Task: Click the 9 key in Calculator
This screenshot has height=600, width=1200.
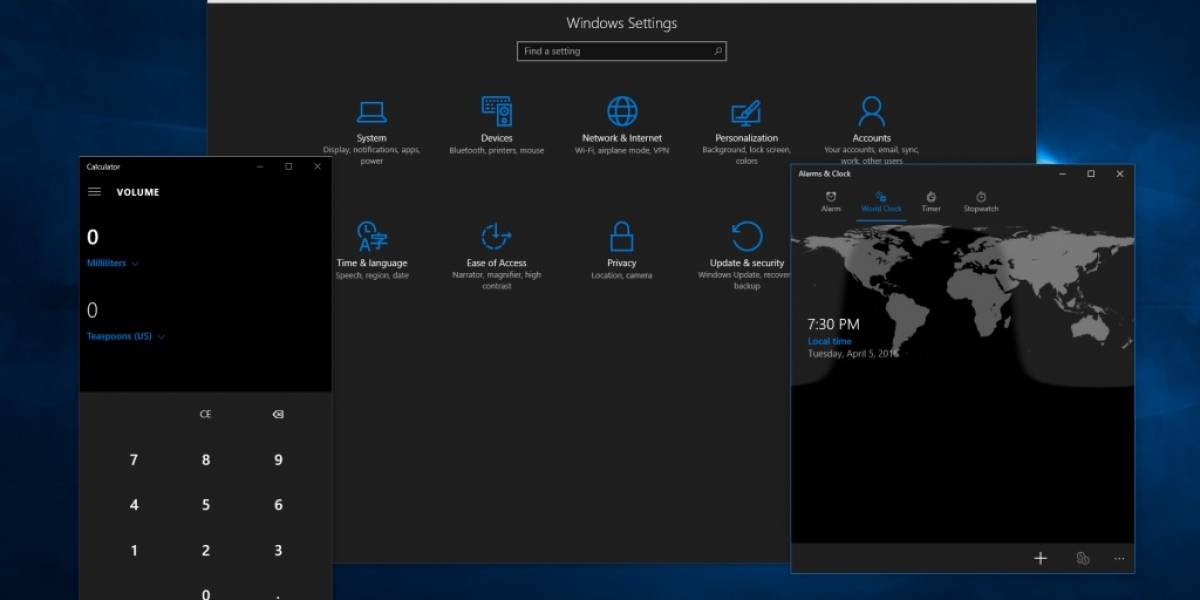Action: click(x=278, y=460)
